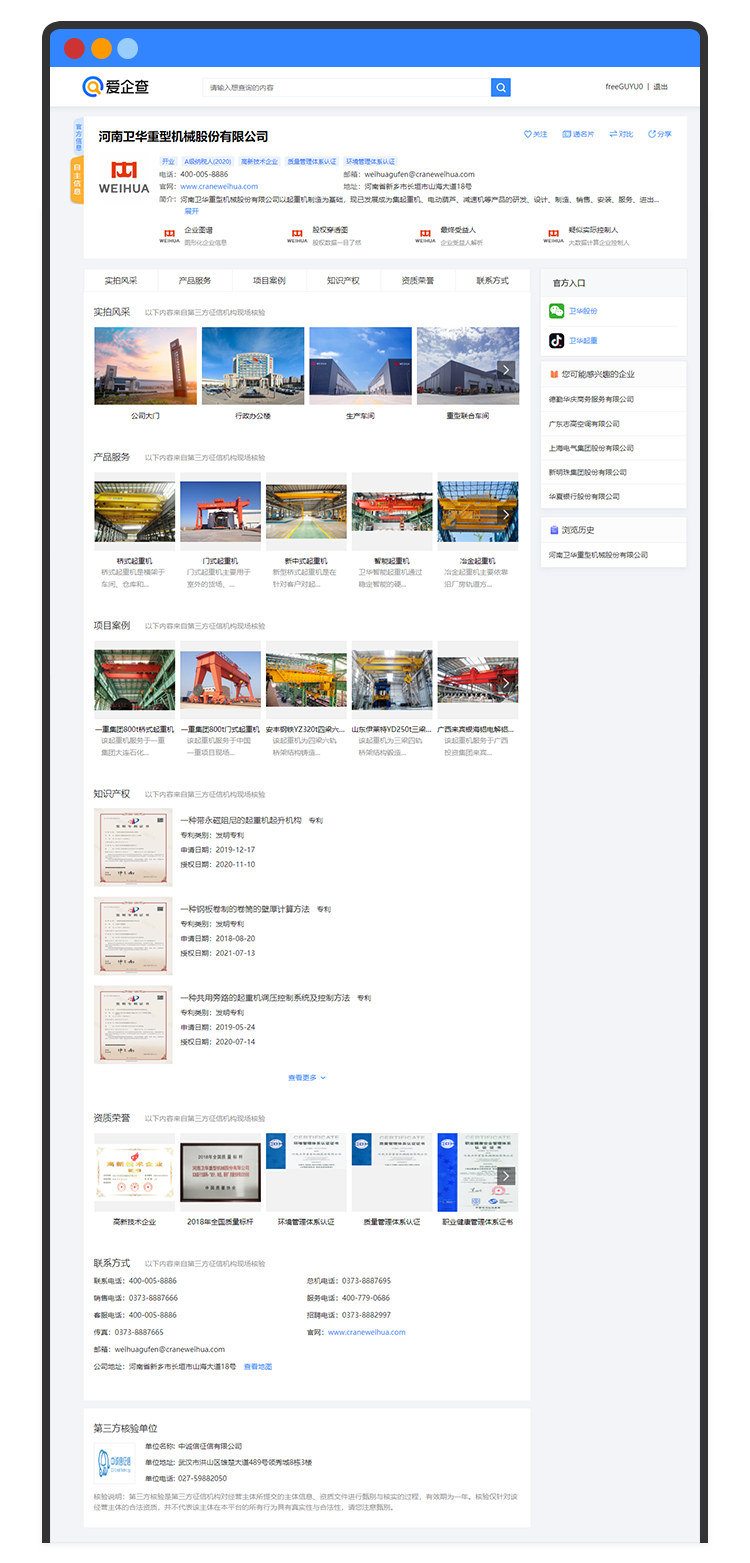The height and width of the screenshot is (1563, 750).
Task: Click next arrow in 实拍风采 gallery
Action: [507, 370]
